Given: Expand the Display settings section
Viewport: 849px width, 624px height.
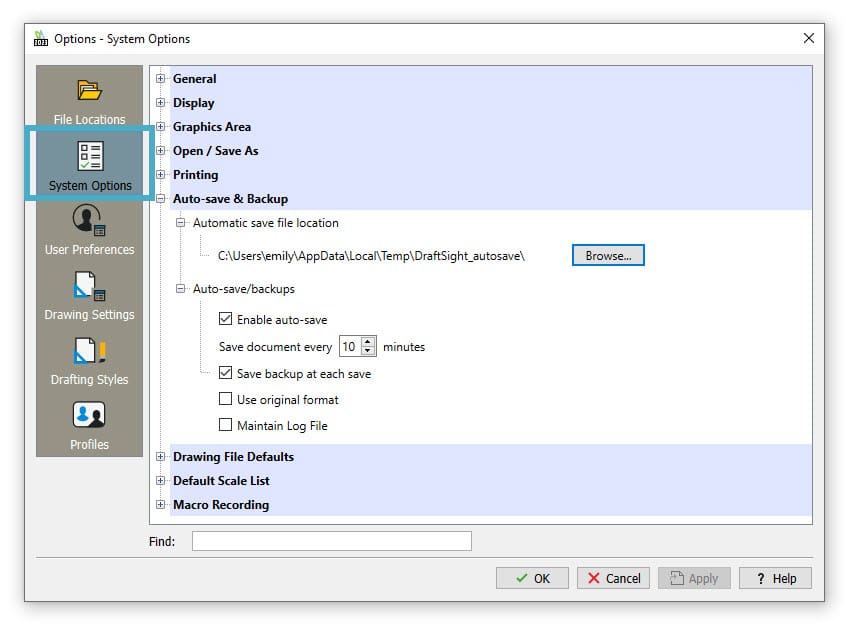Looking at the screenshot, I should pos(161,102).
